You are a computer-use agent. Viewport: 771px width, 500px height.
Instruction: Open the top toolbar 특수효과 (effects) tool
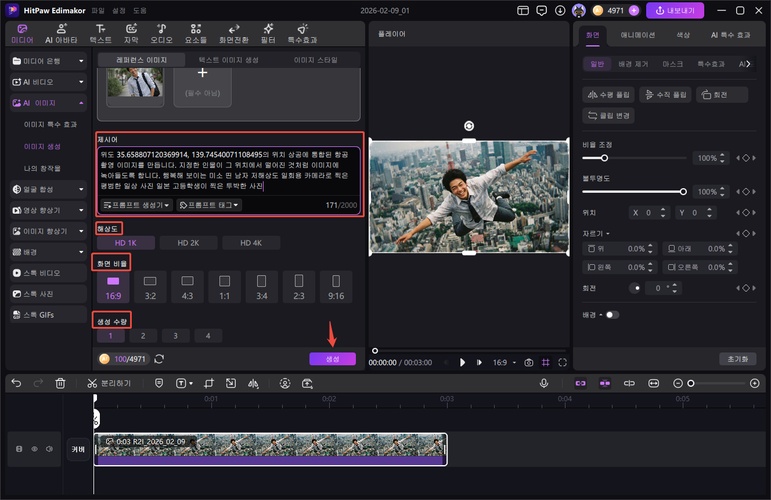pyautogui.click(x=302, y=33)
